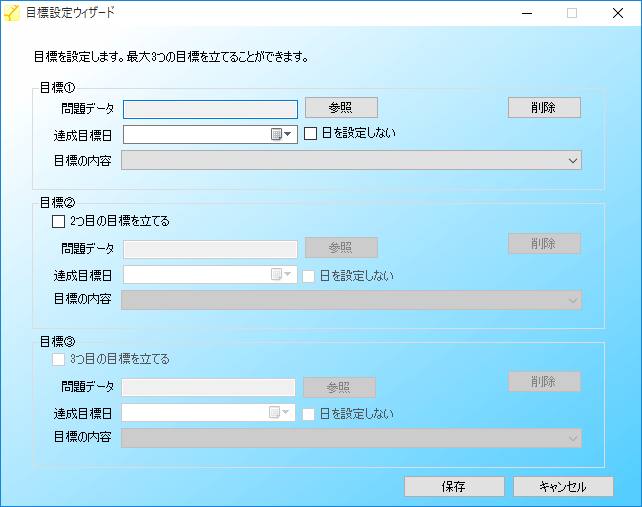Click the キャンセル button
Screen dimensions: 642x507
coord(563,486)
